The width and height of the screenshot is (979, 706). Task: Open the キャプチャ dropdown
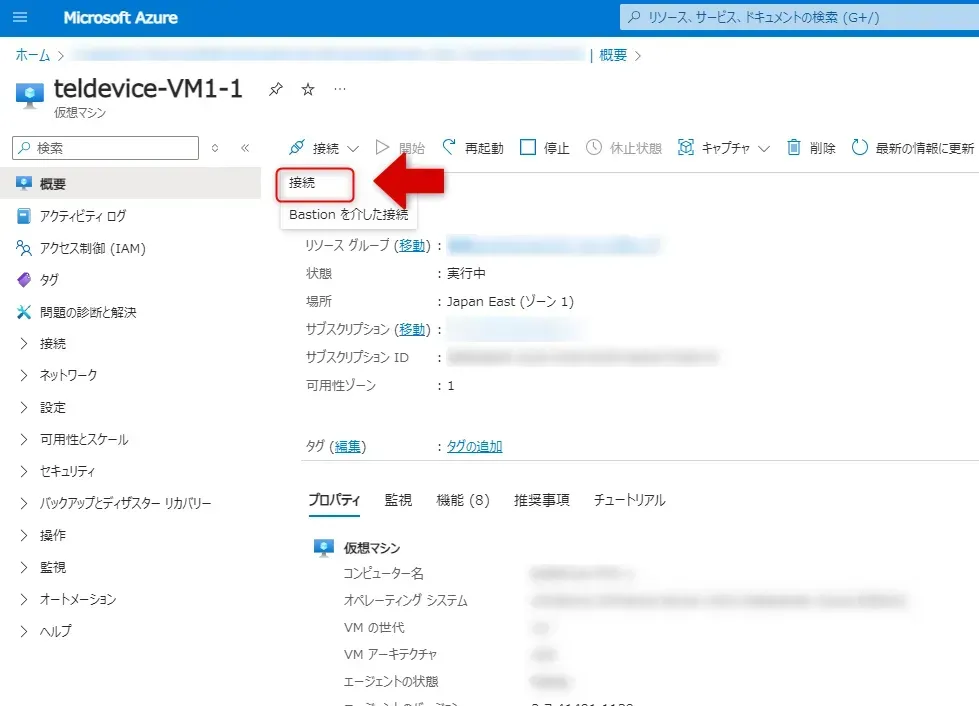724,148
